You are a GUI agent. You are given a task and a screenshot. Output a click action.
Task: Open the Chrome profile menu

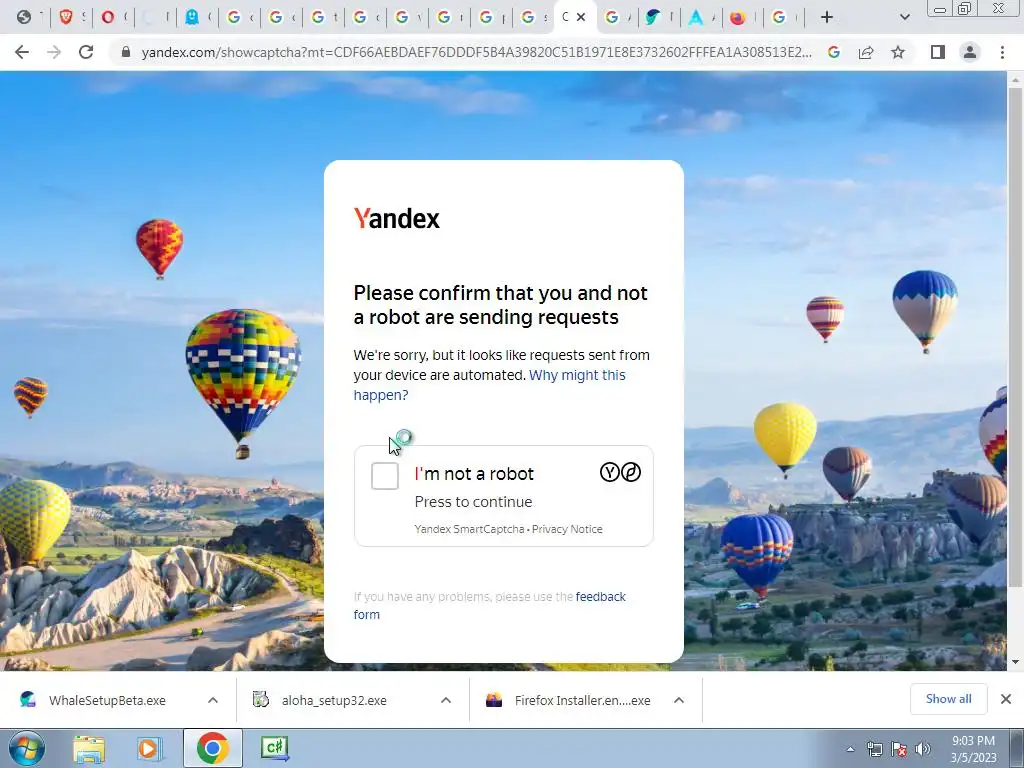coord(970,52)
